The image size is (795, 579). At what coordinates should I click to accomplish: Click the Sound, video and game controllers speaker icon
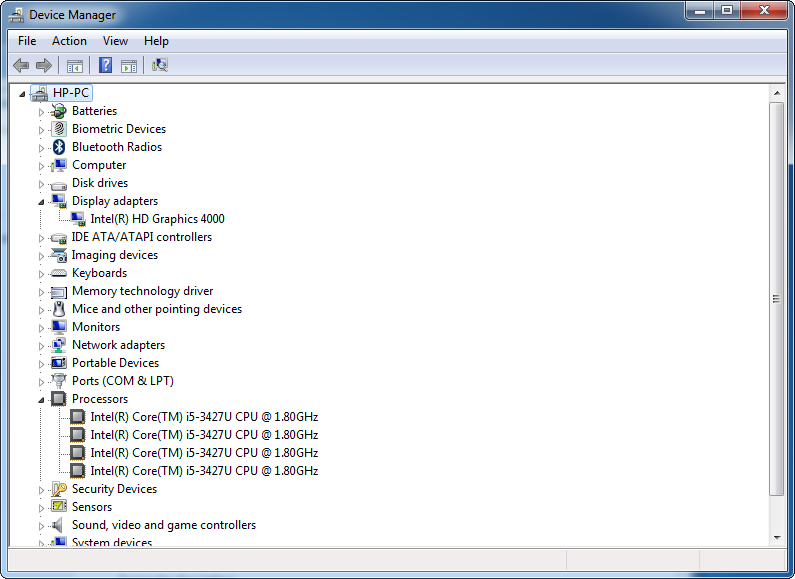point(59,525)
